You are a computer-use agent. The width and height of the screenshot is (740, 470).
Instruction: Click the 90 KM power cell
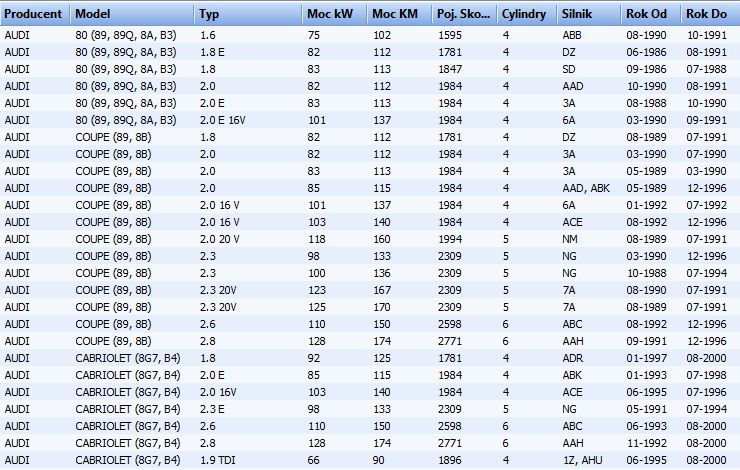tap(378, 460)
